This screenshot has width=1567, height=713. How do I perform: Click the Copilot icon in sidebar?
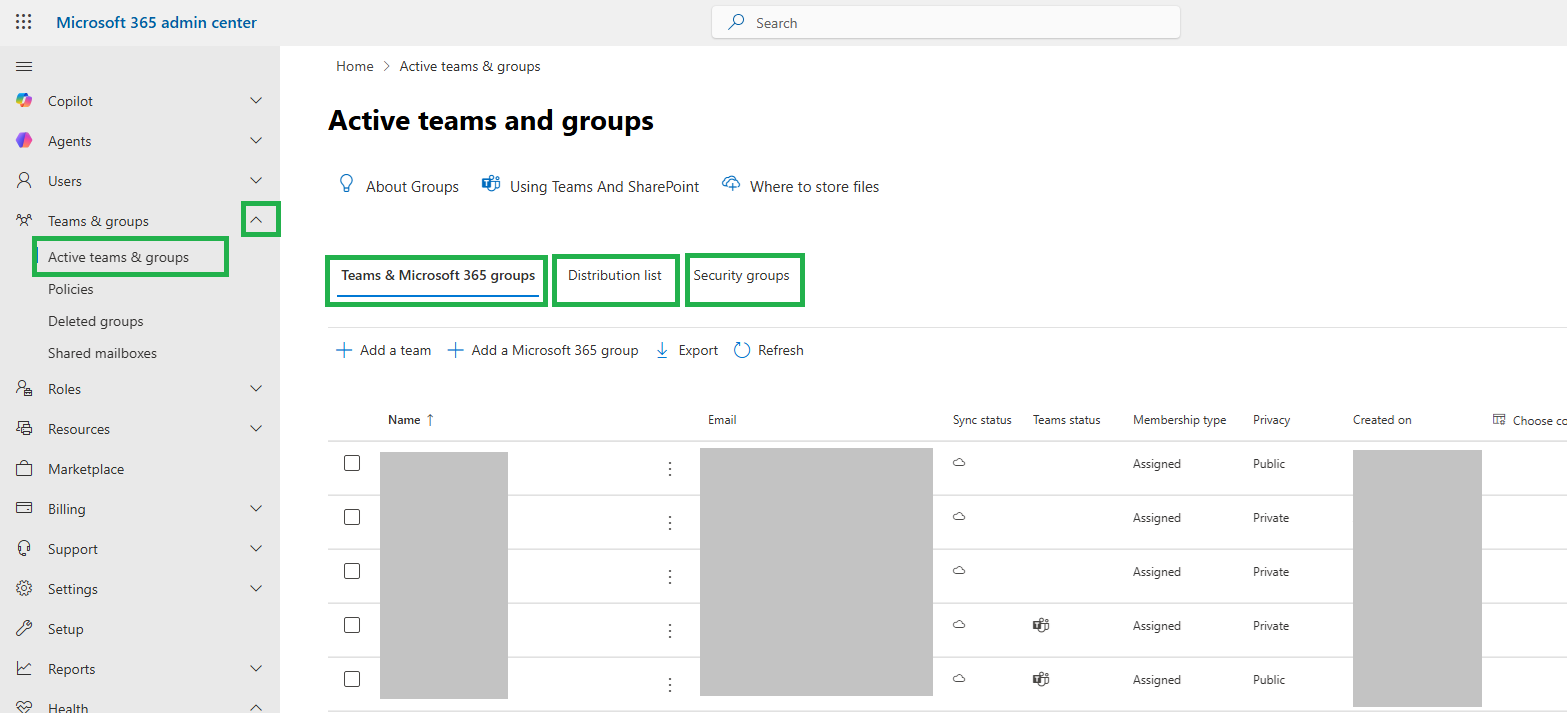24,100
